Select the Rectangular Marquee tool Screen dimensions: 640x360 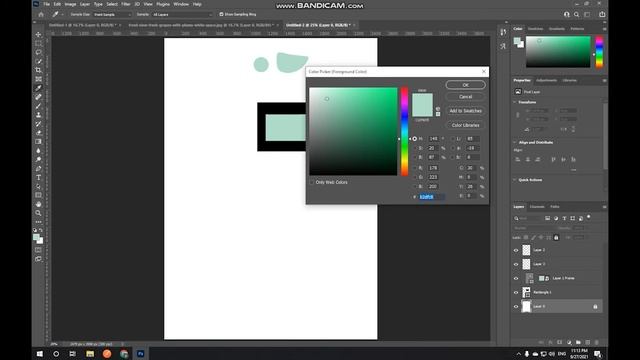[x=38, y=44]
